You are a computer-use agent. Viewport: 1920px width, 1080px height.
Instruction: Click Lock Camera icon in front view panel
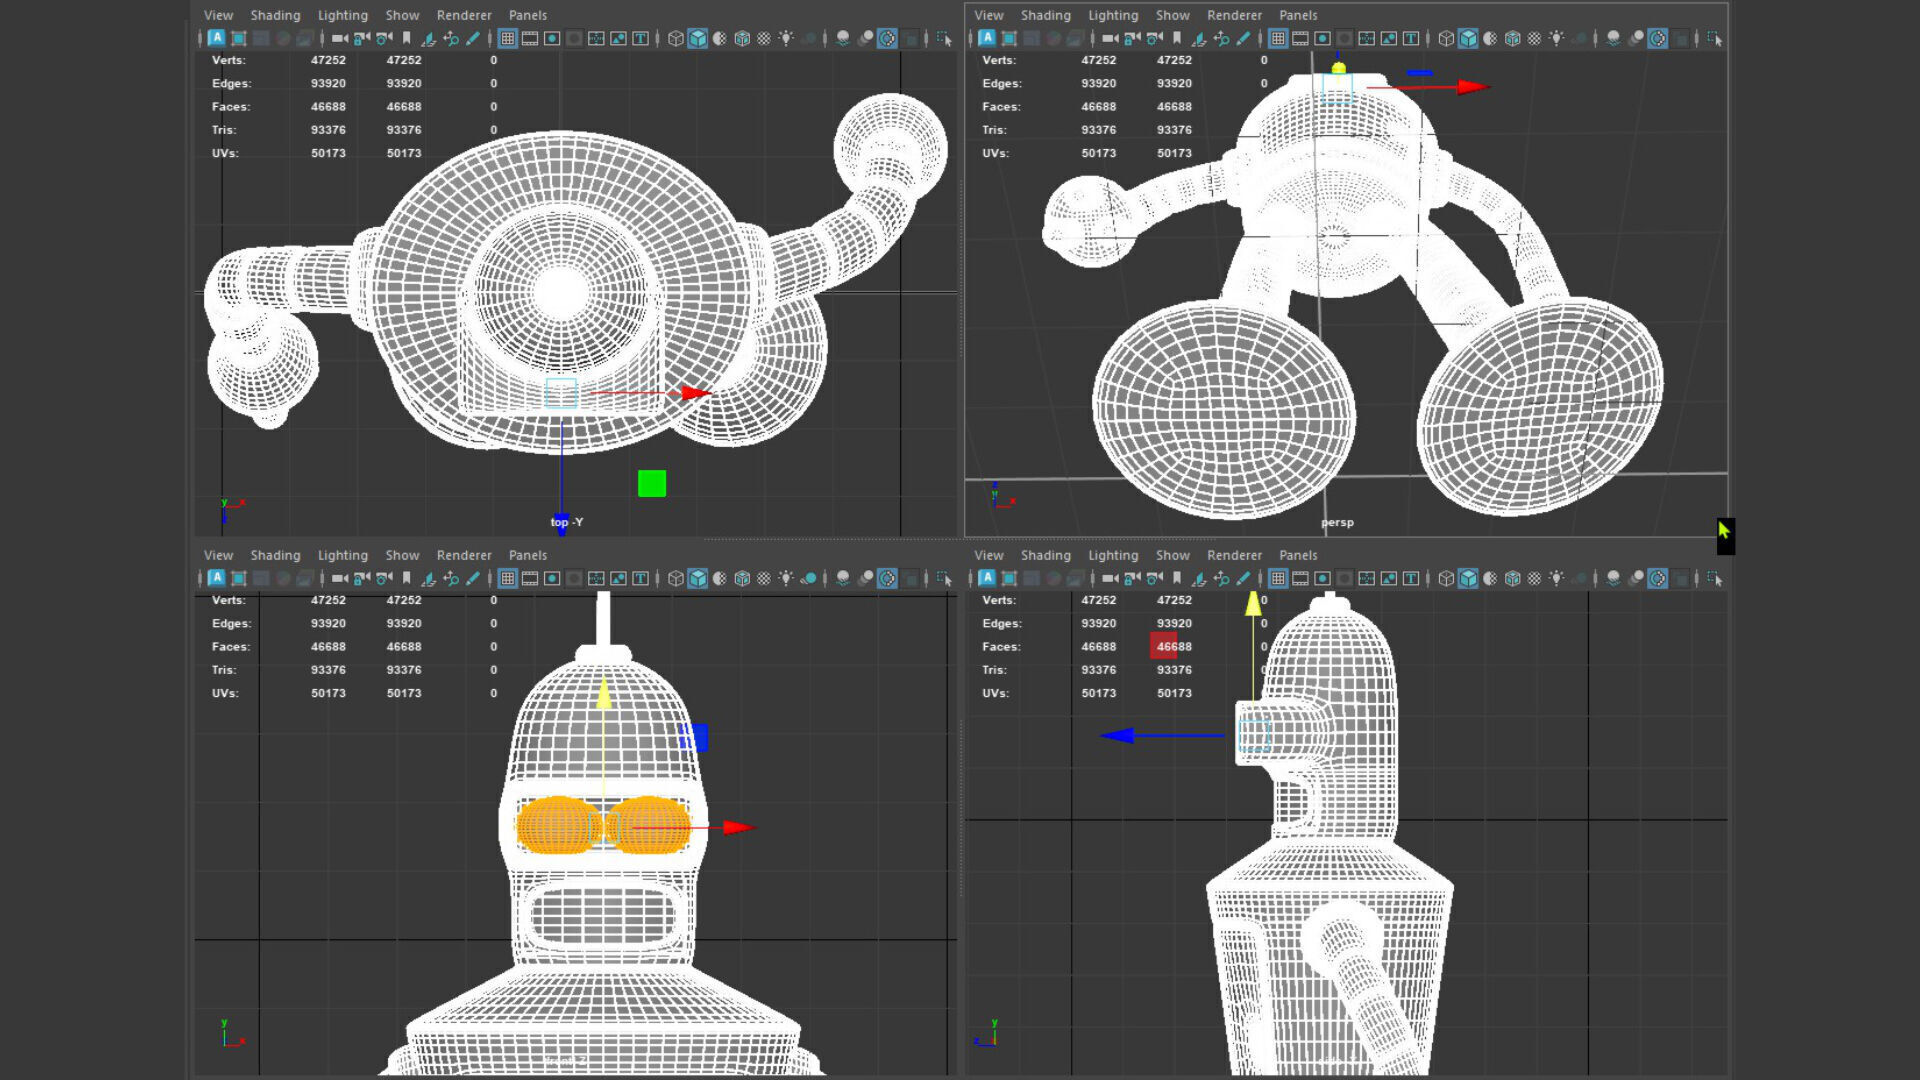coord(362,579)
